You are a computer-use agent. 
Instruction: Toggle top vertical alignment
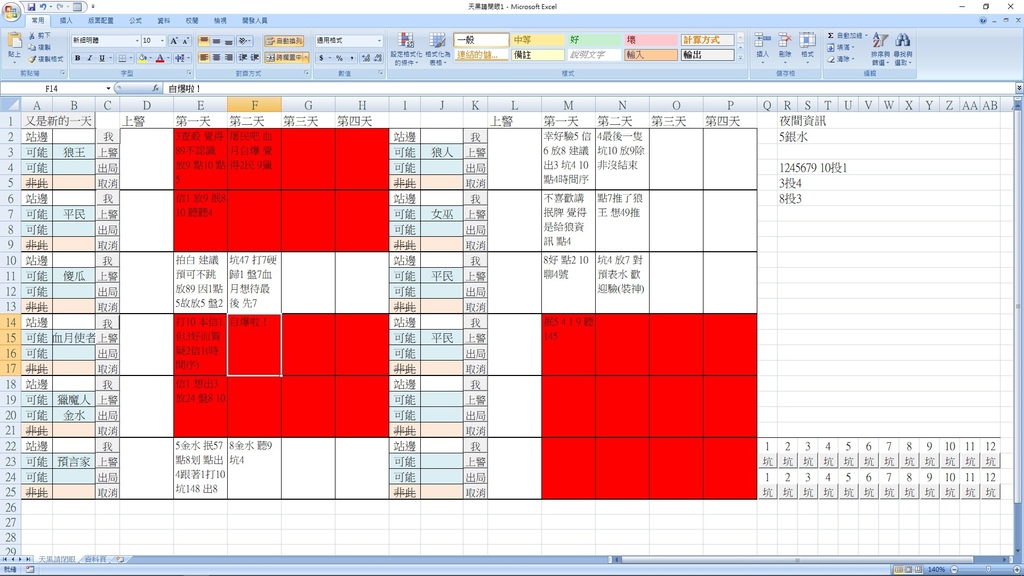pyautogui.click(x=204, y=40)
